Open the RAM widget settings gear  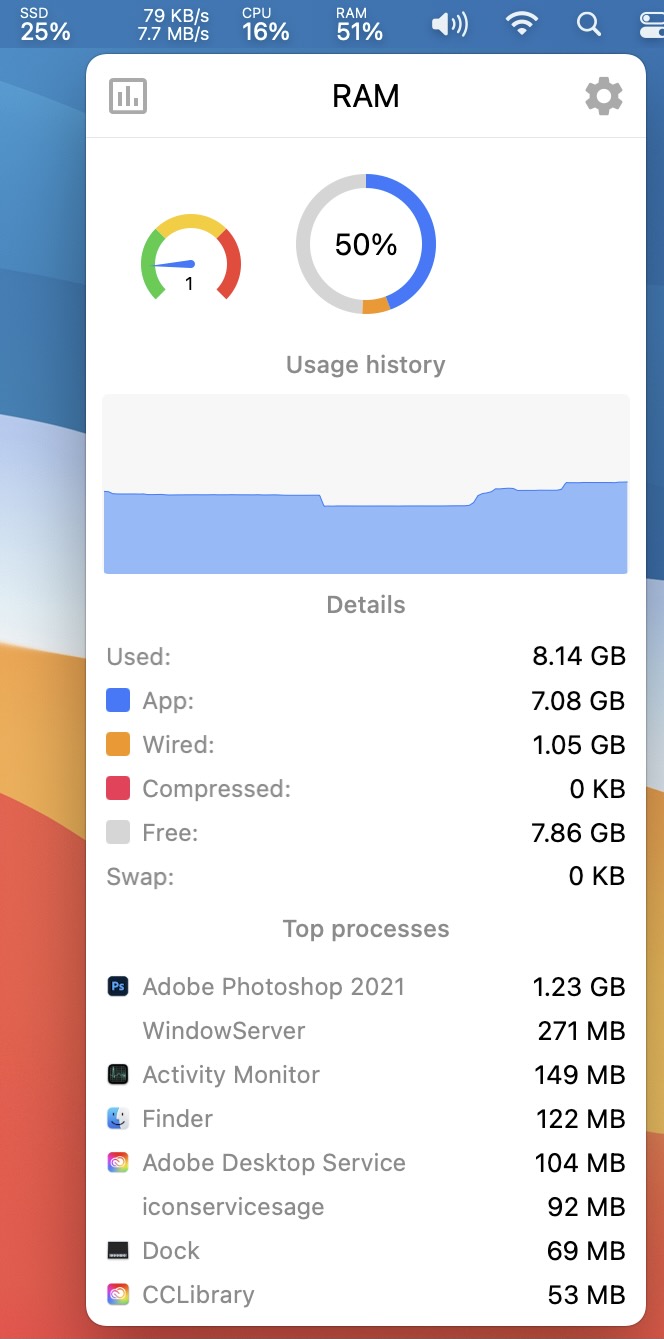pos(603,96)
